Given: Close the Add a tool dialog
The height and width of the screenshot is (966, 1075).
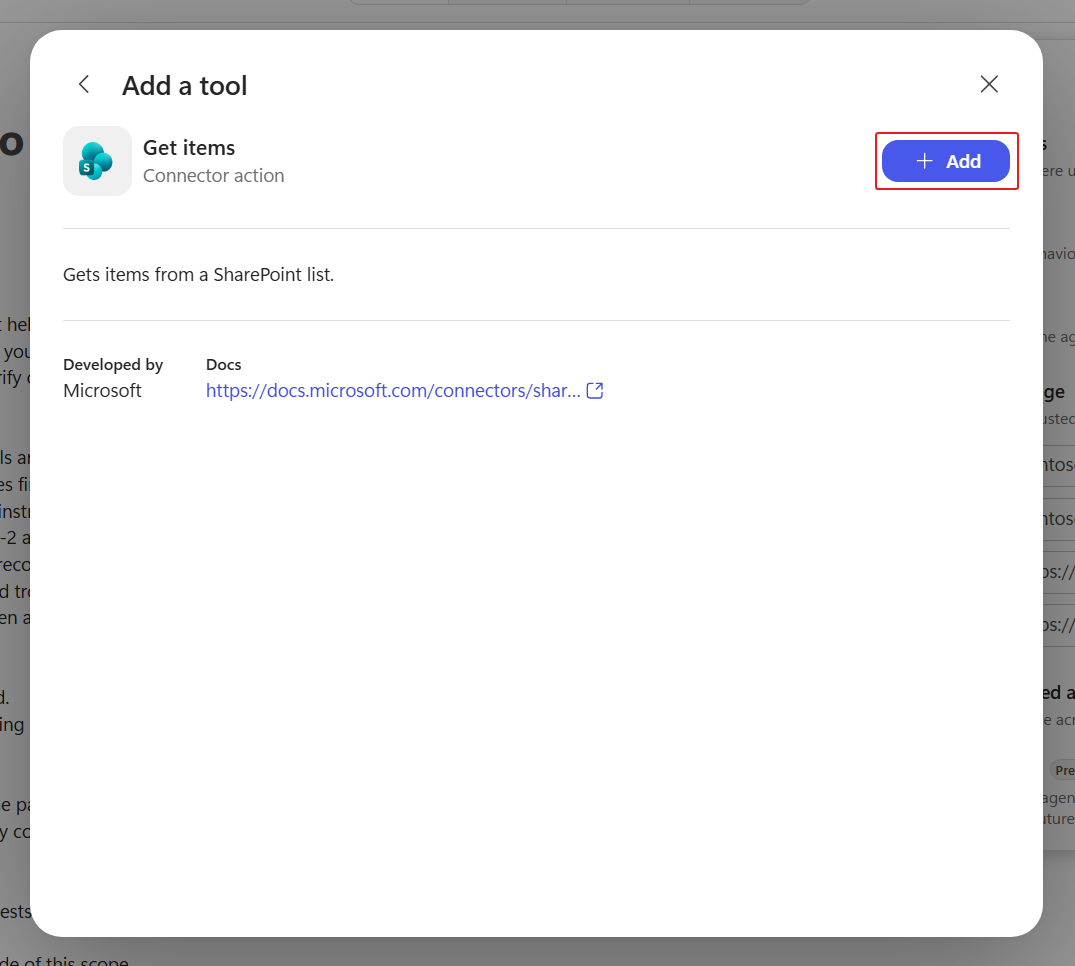Looking at the screenshot, I should 989,84.
